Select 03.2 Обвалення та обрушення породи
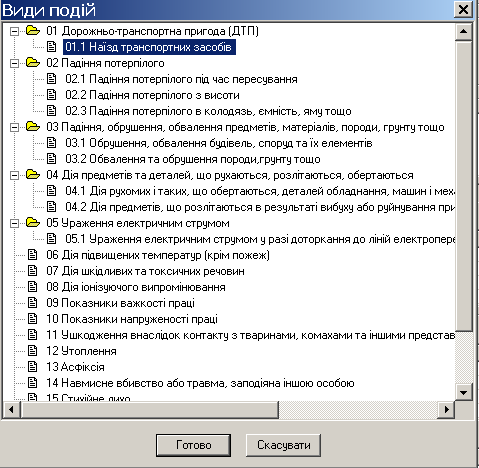The image size is (479, 468). coord(193,159)
